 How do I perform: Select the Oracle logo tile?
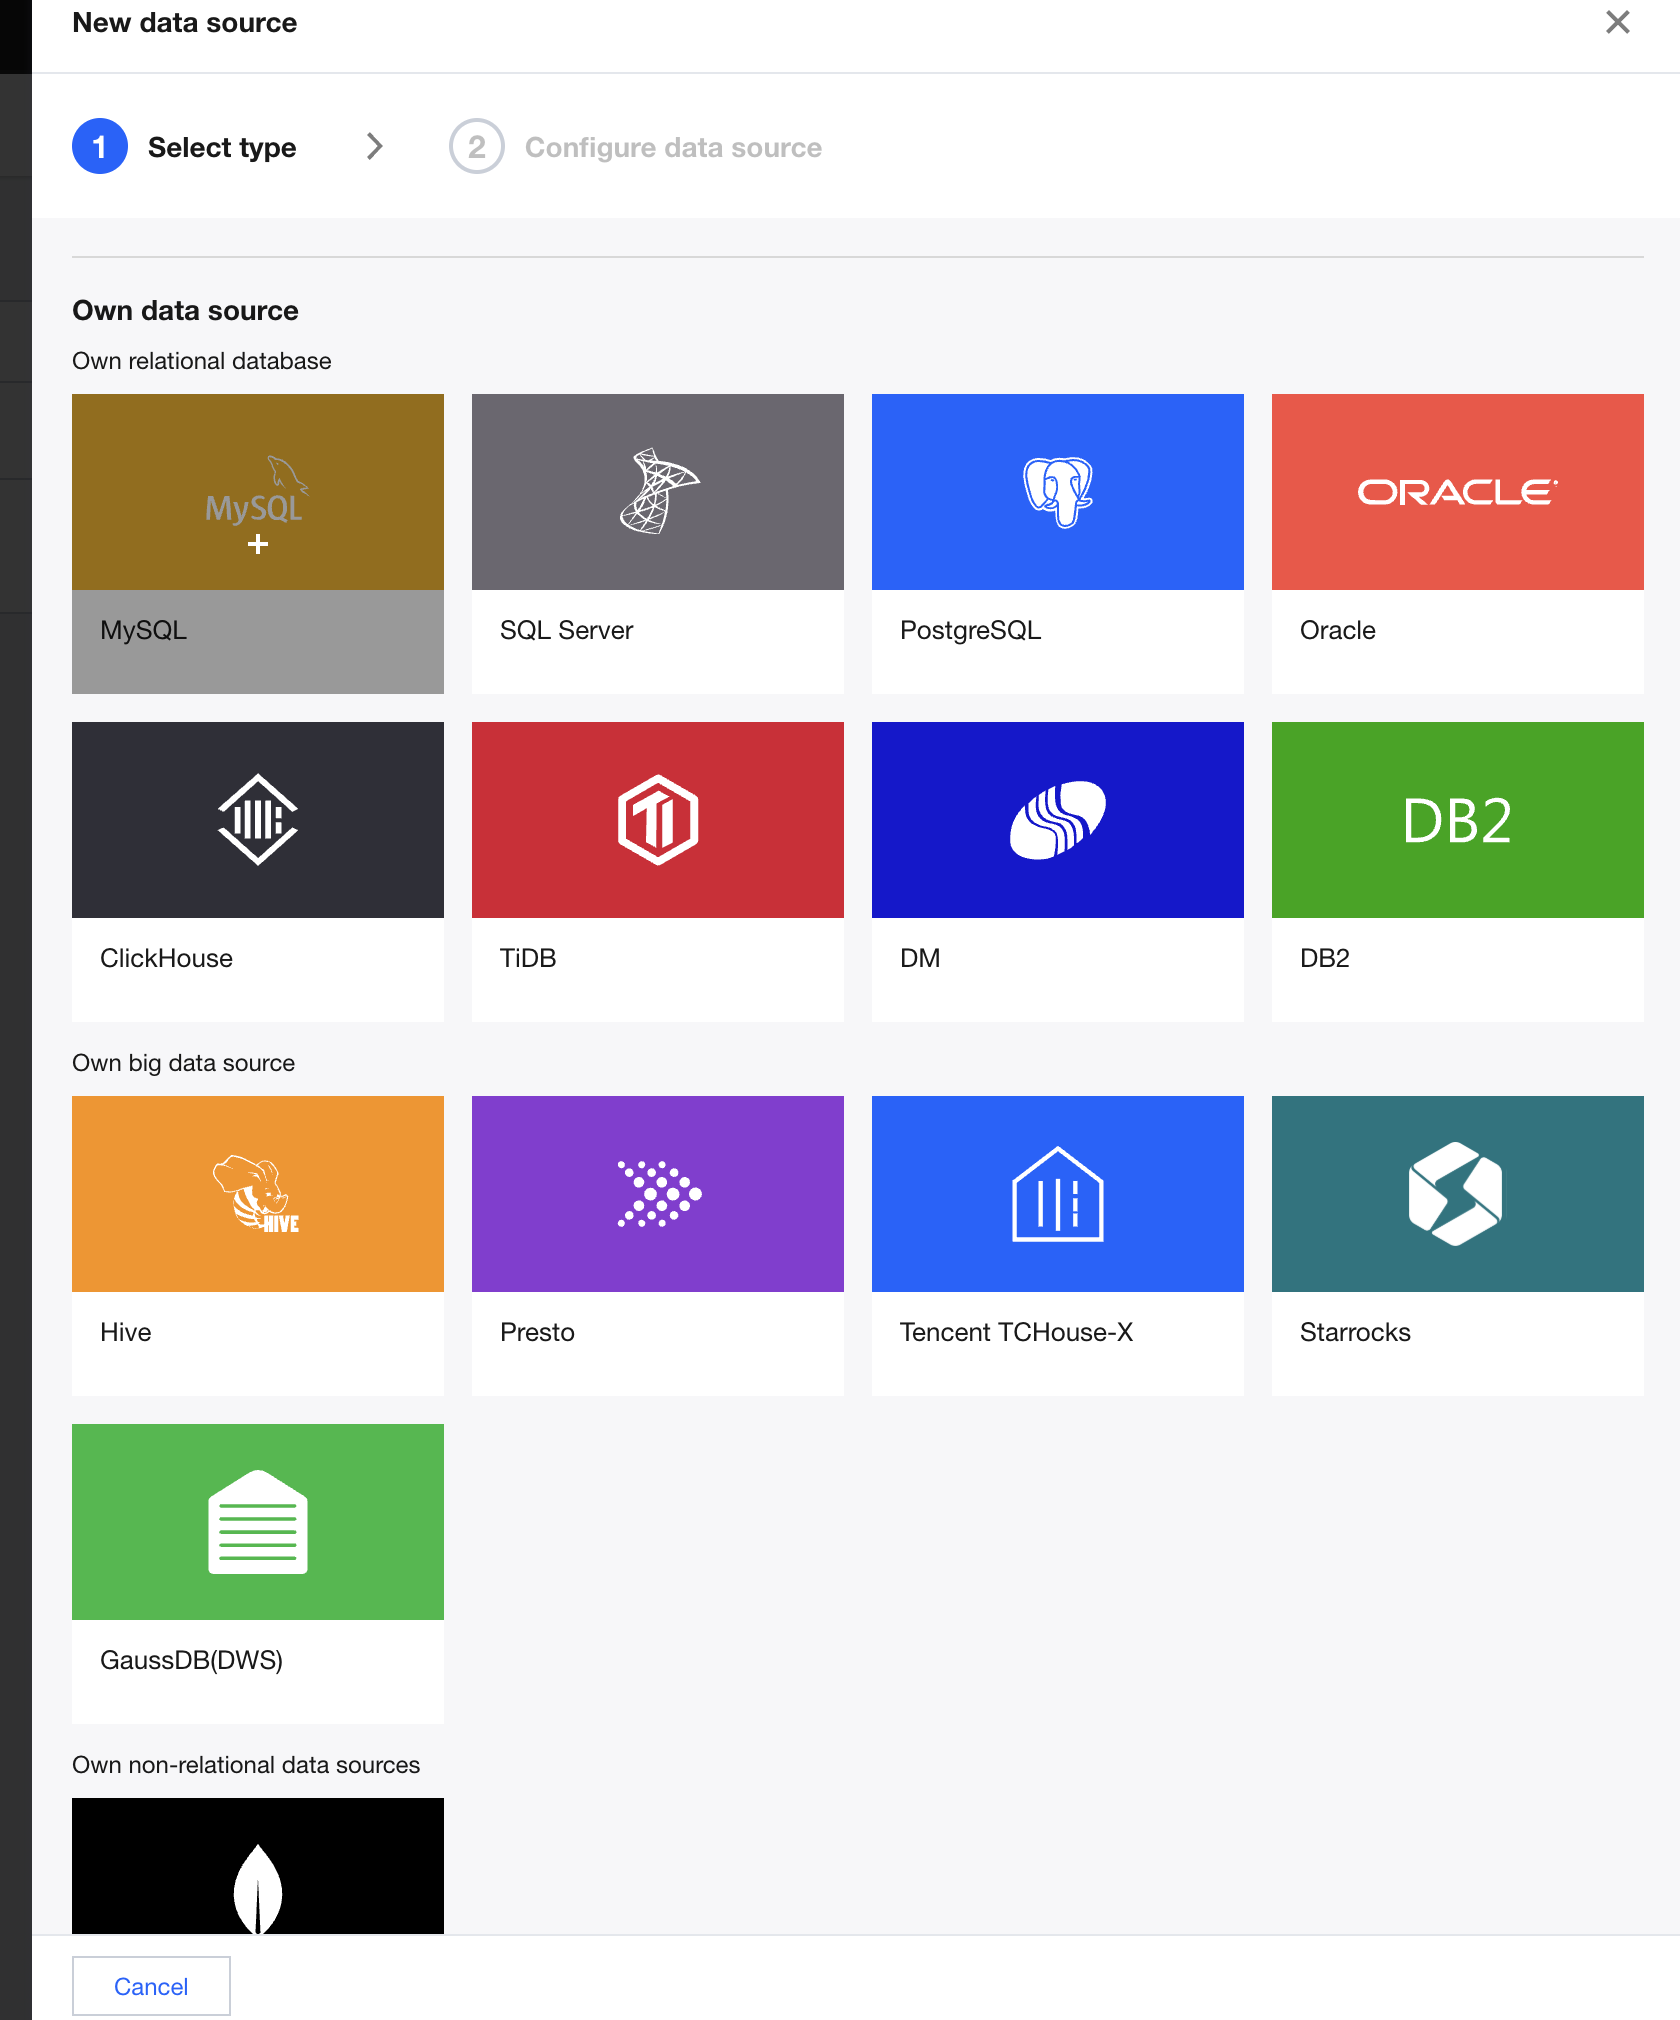1458,492
